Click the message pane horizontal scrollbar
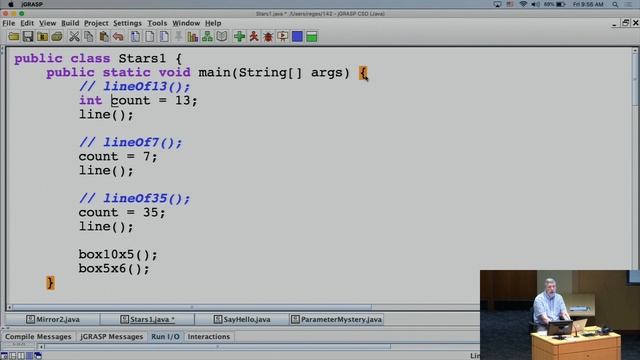 click(217, 347)
